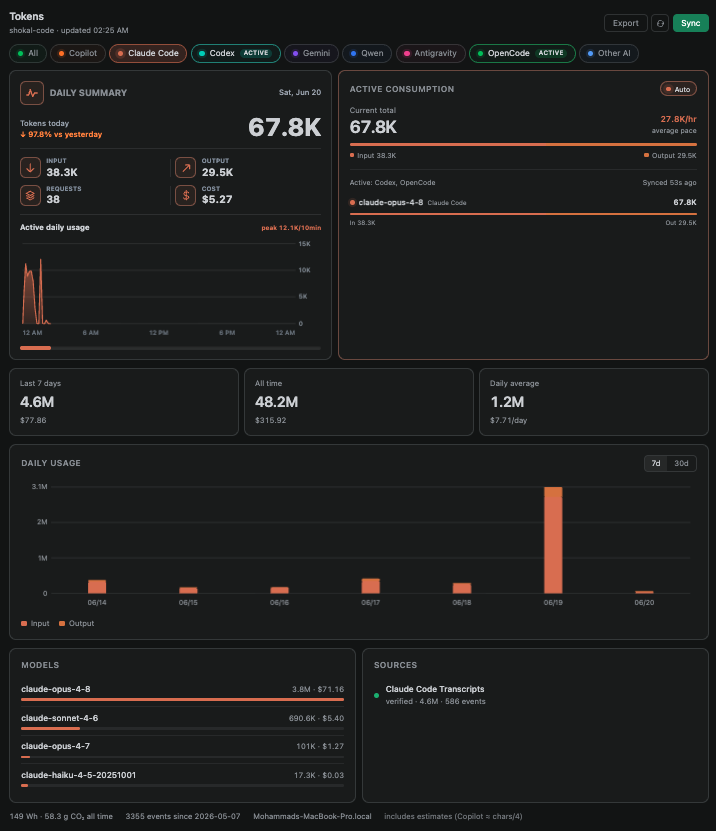Click the Daily Summary pulse icon

(x=32, y=93)
